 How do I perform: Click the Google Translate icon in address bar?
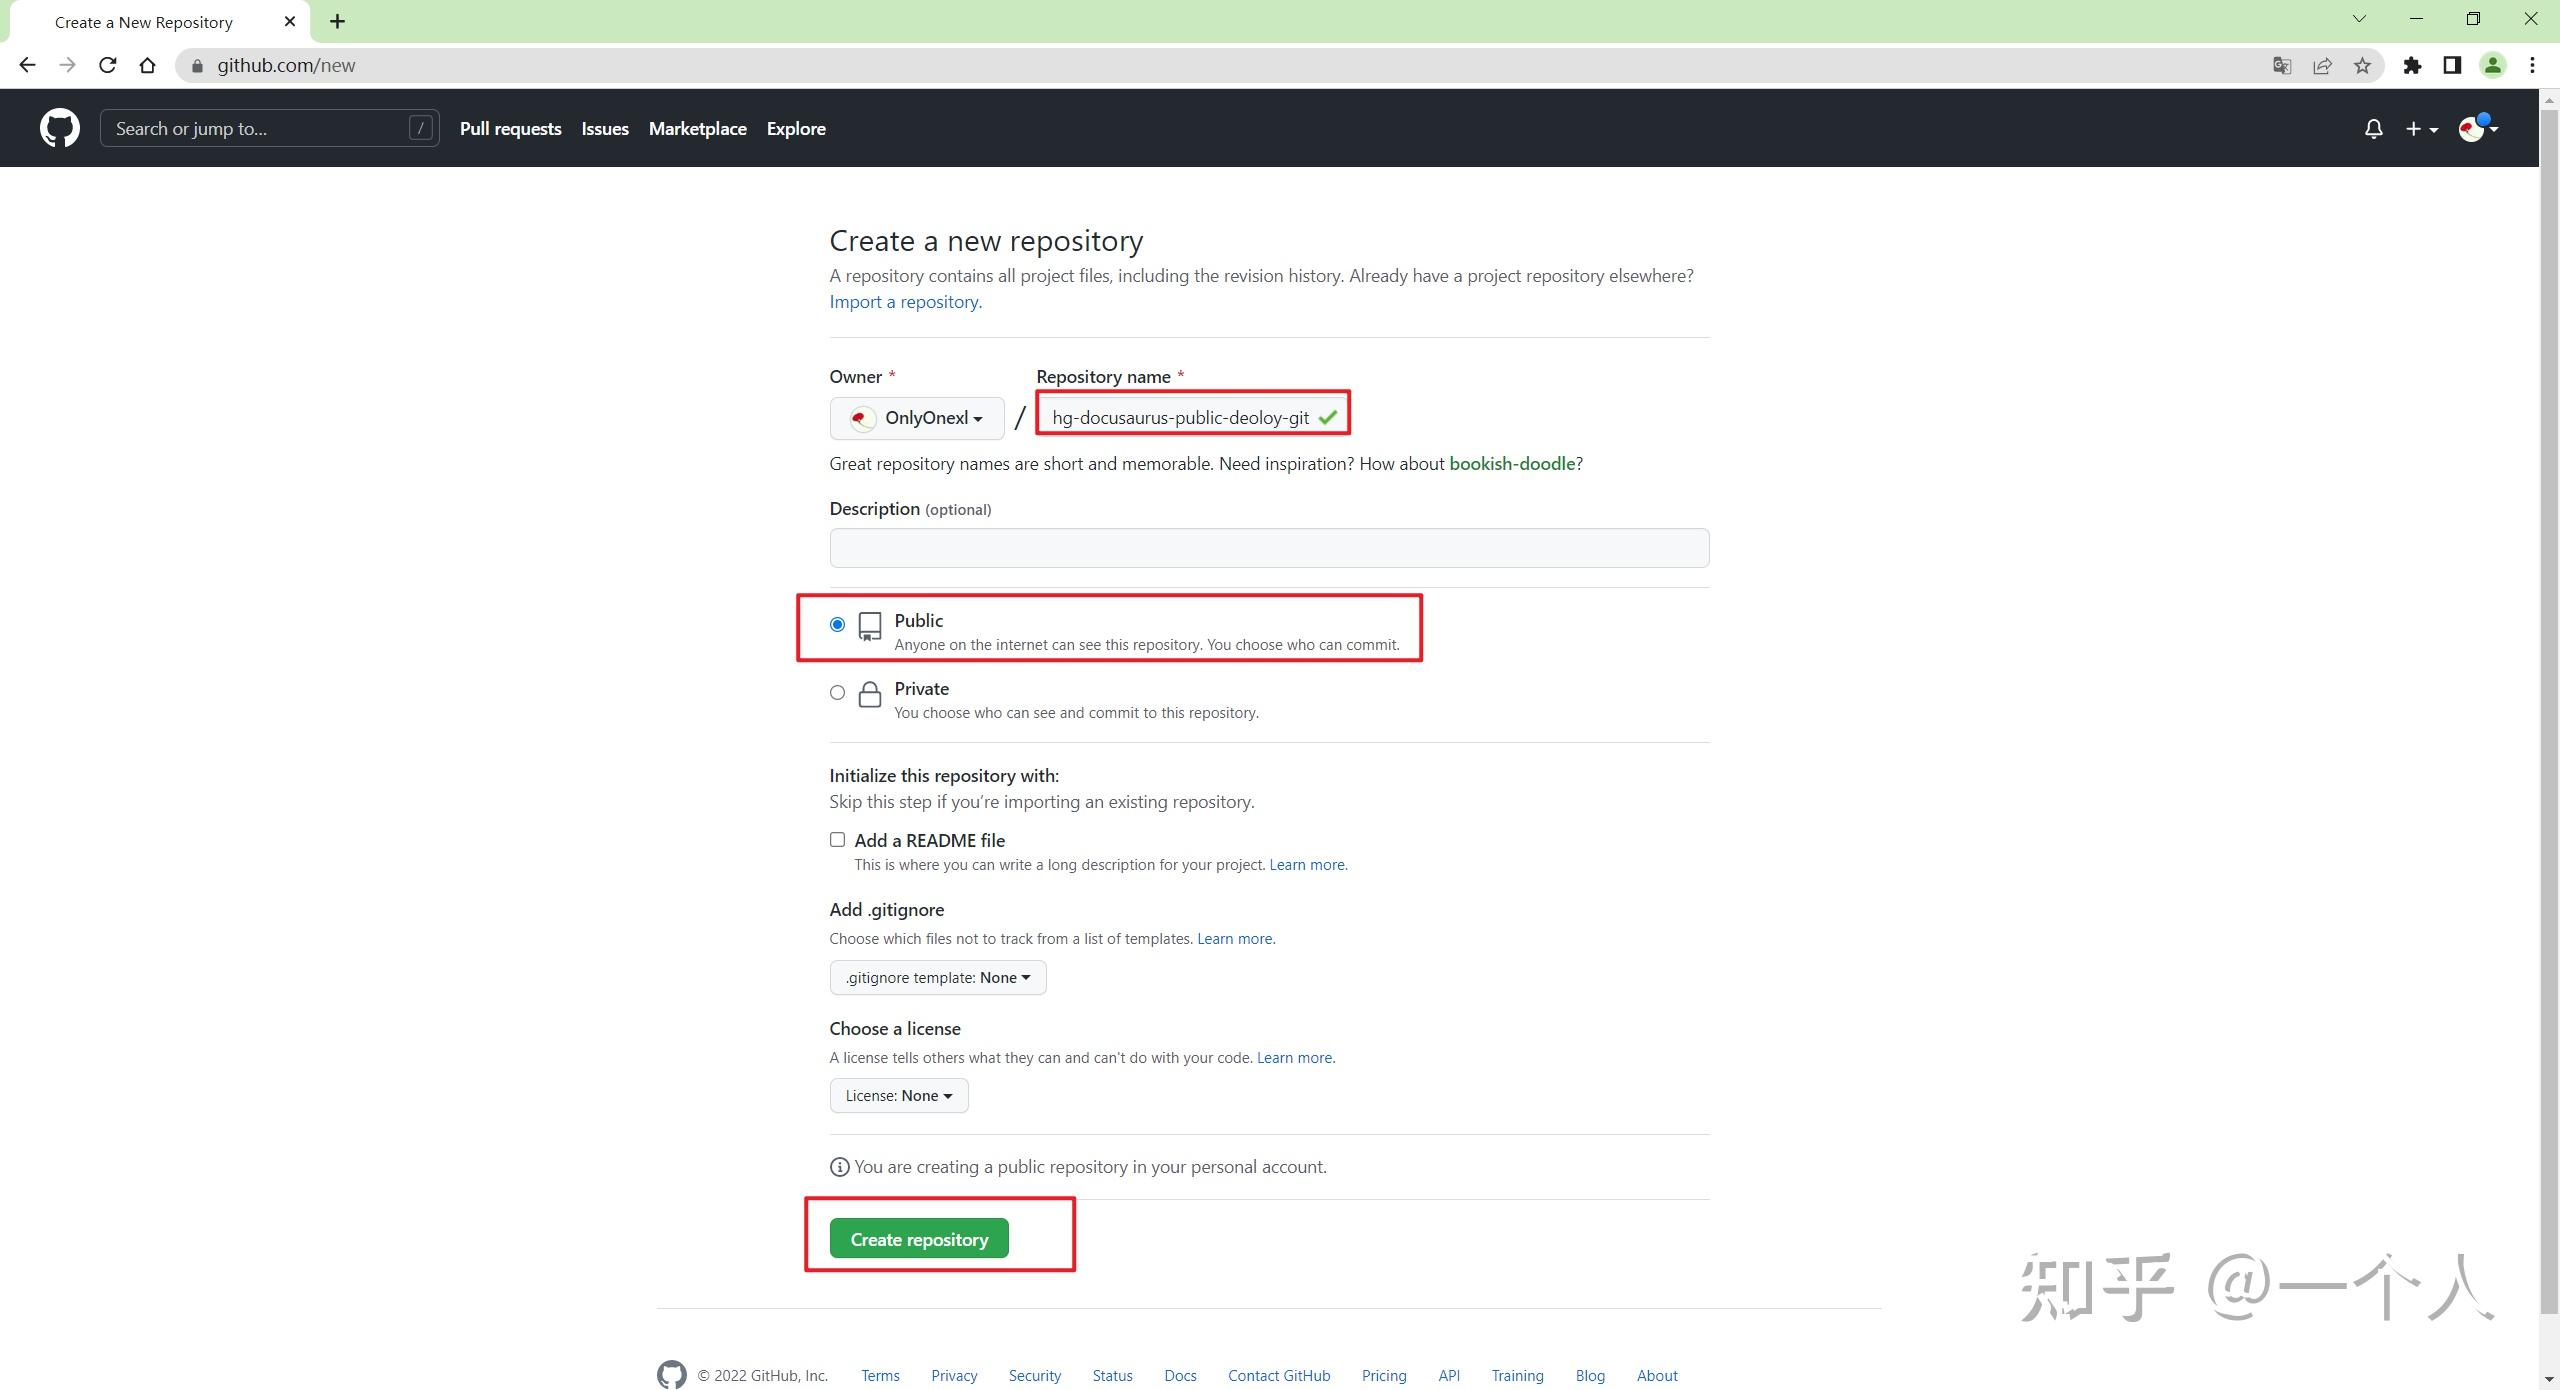coord(2282,66)
